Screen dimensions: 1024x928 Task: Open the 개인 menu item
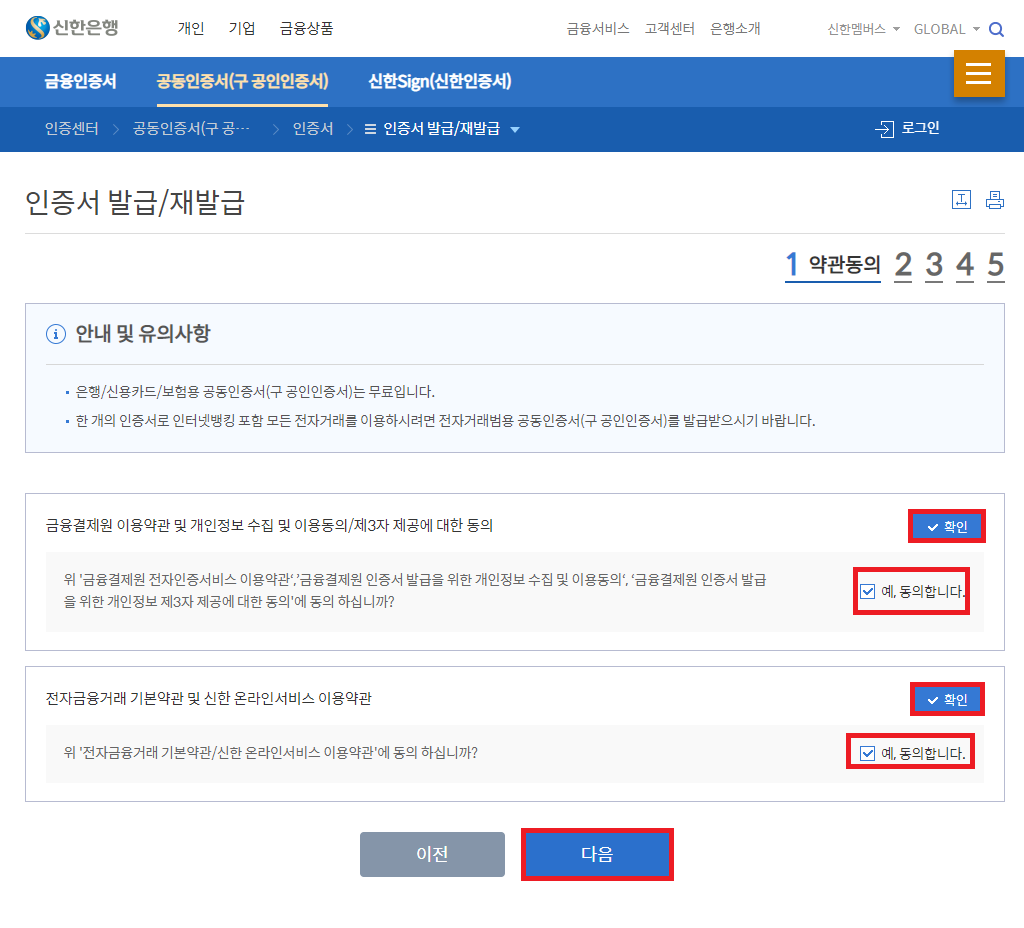[191, 28]
